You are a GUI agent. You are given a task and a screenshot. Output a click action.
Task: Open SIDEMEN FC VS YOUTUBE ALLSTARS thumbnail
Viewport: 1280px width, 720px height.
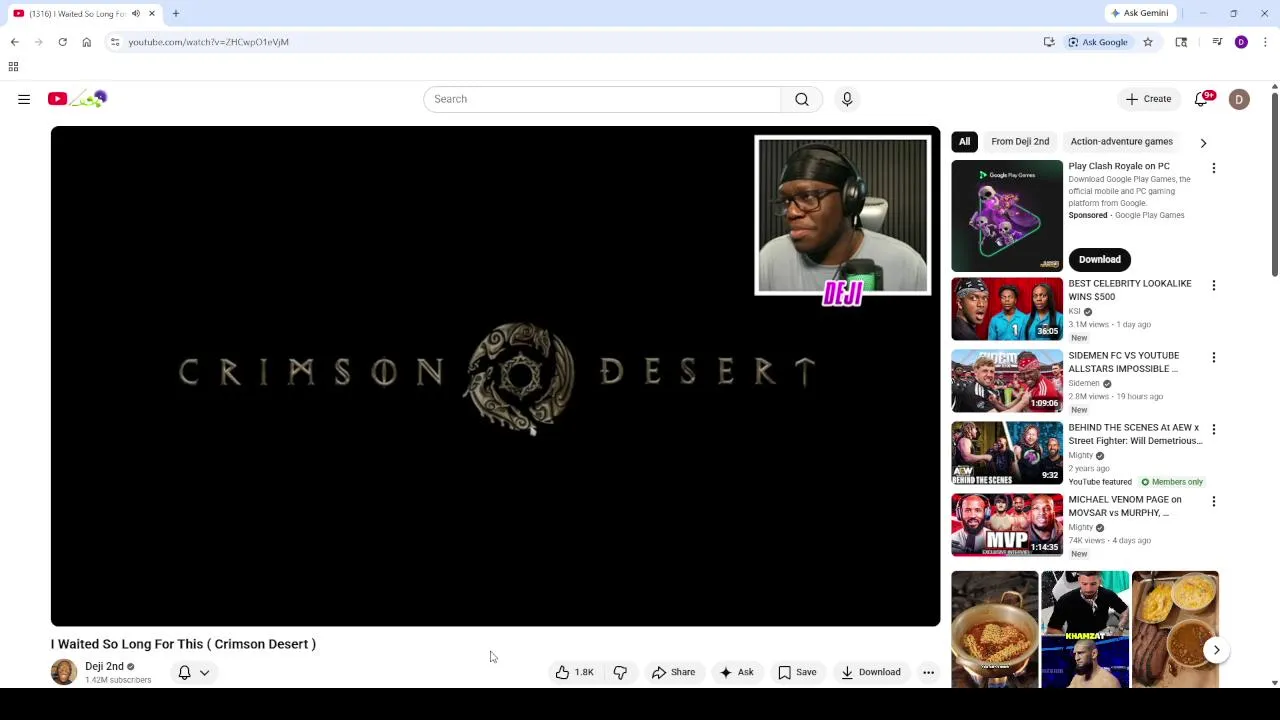1007,381
